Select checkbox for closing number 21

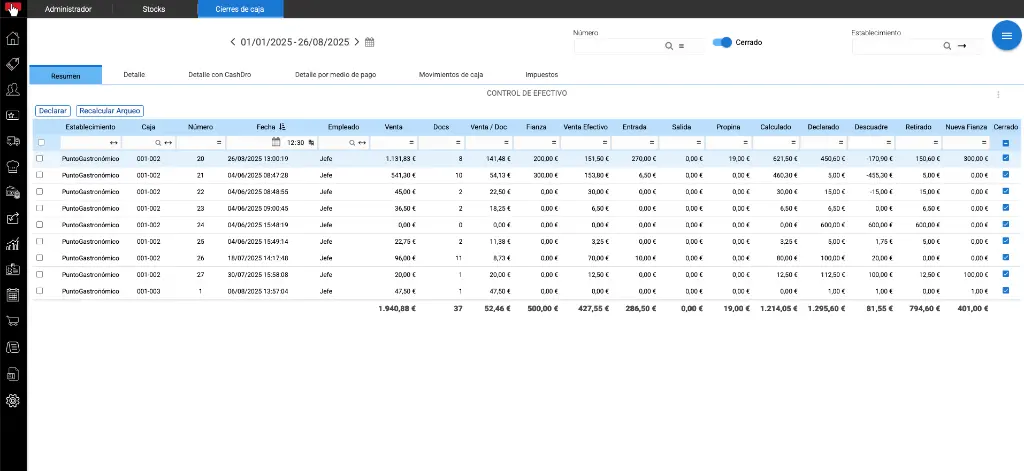coord(40,175)
